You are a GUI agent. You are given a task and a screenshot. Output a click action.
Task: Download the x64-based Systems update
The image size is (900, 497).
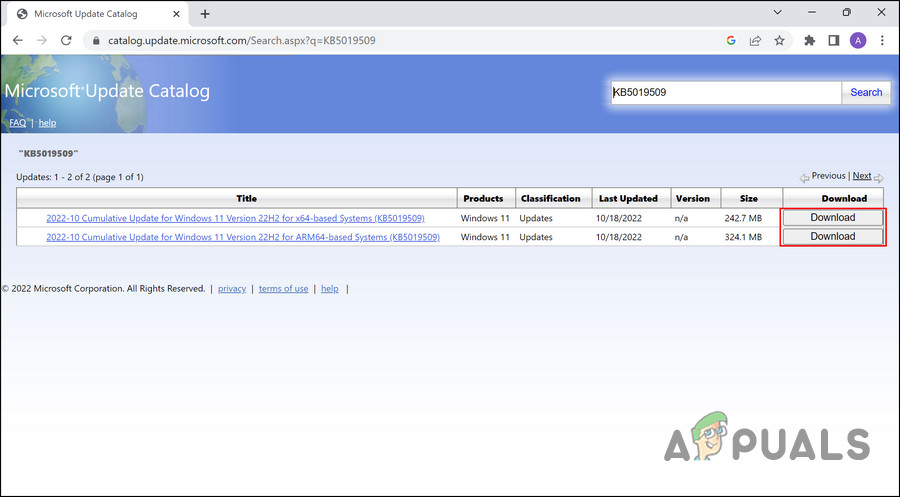[832, 218]
